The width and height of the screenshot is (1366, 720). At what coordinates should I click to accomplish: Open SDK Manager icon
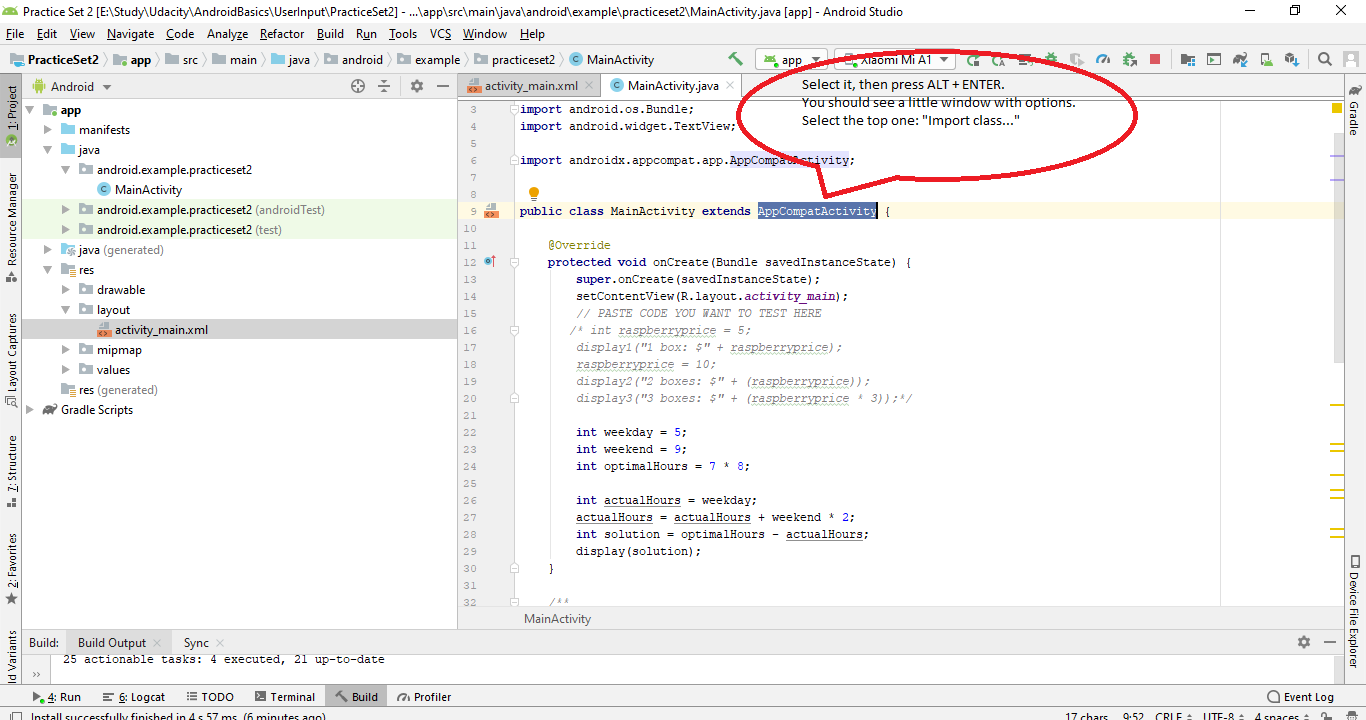point(1292,59)
